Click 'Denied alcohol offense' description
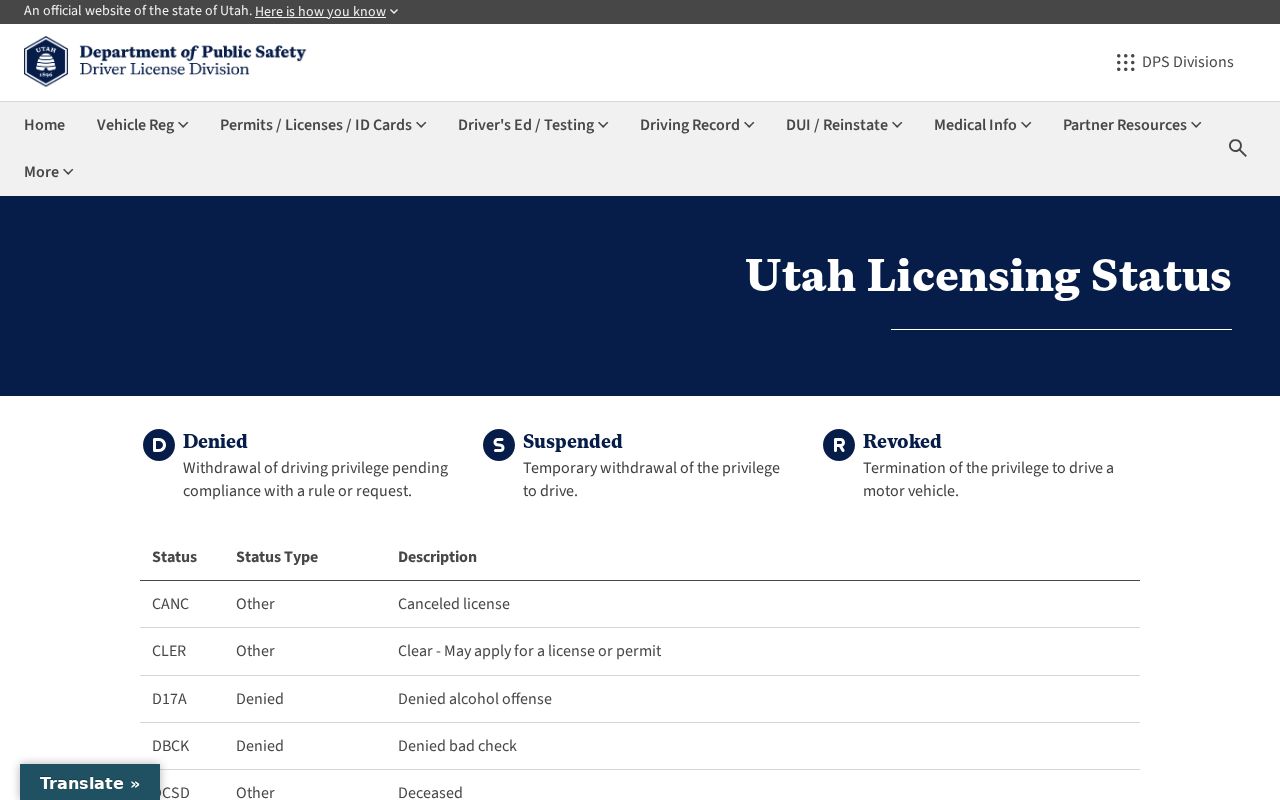This screenshot has height=800, width=1280. tap(475, 699)
